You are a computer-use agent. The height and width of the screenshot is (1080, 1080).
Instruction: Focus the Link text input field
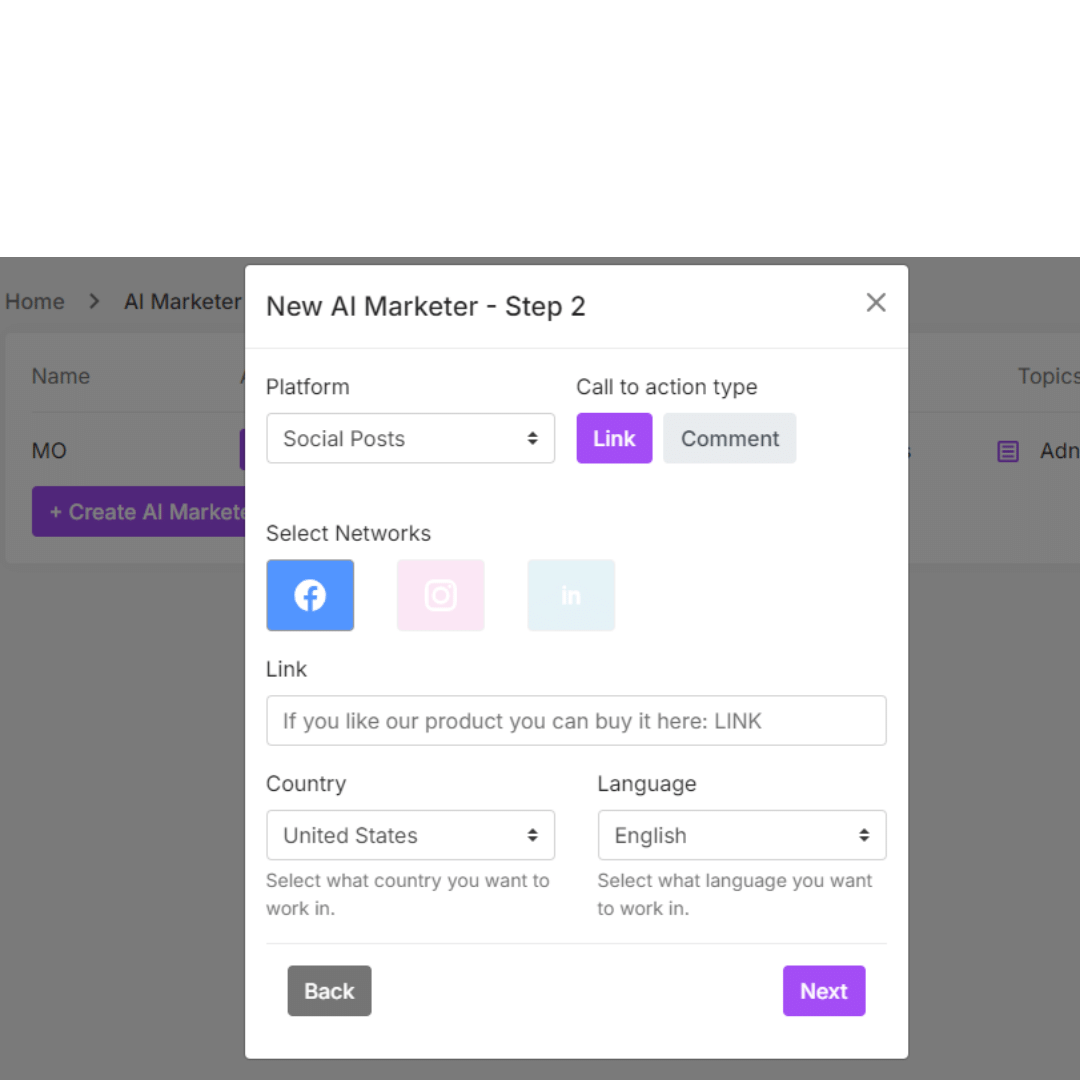tap(576, 720)
